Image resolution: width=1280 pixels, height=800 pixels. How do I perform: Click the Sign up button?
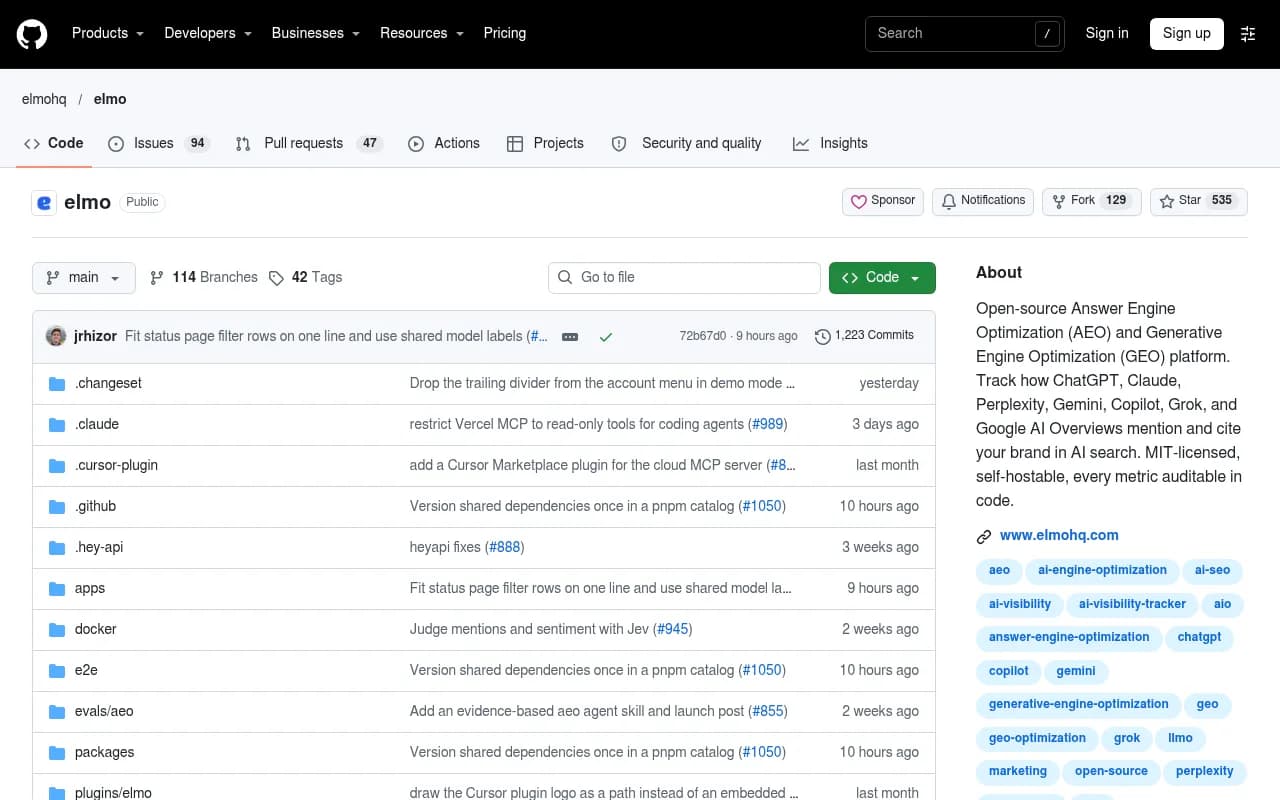coord(1187,33)
